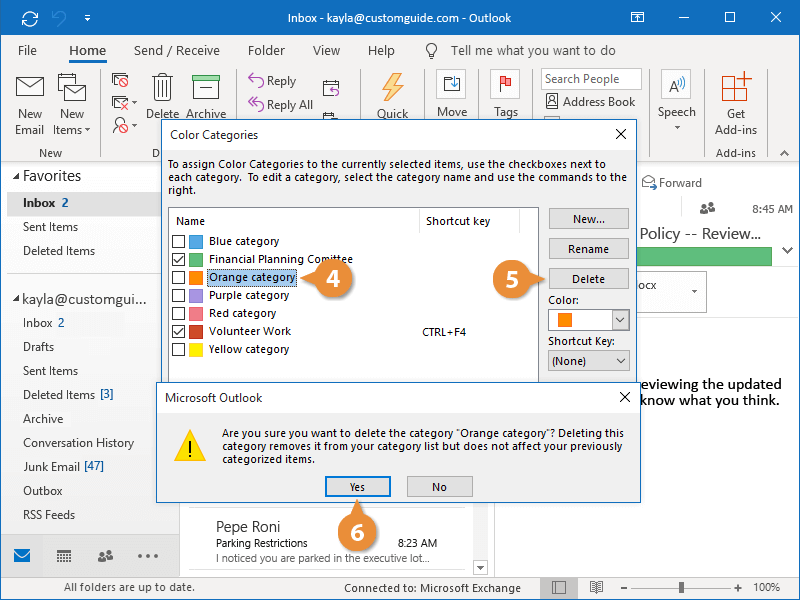Viewport: 800px width, 600px height.
Task: Open the Address Book
Action: (x=590, y=102)
